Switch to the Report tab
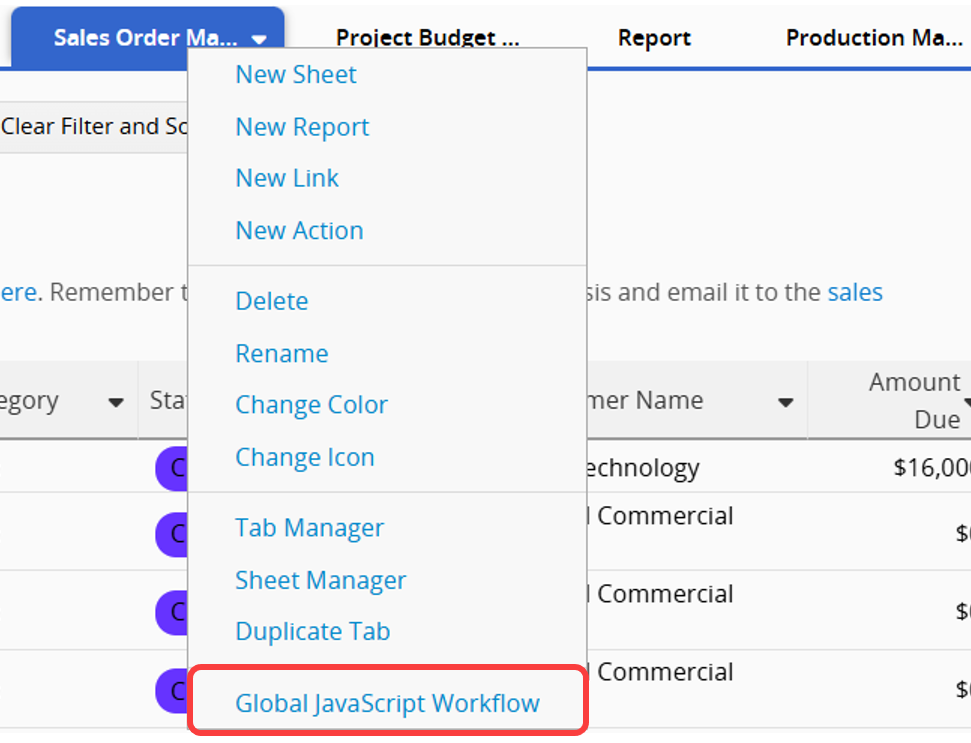 pos(654,39)
